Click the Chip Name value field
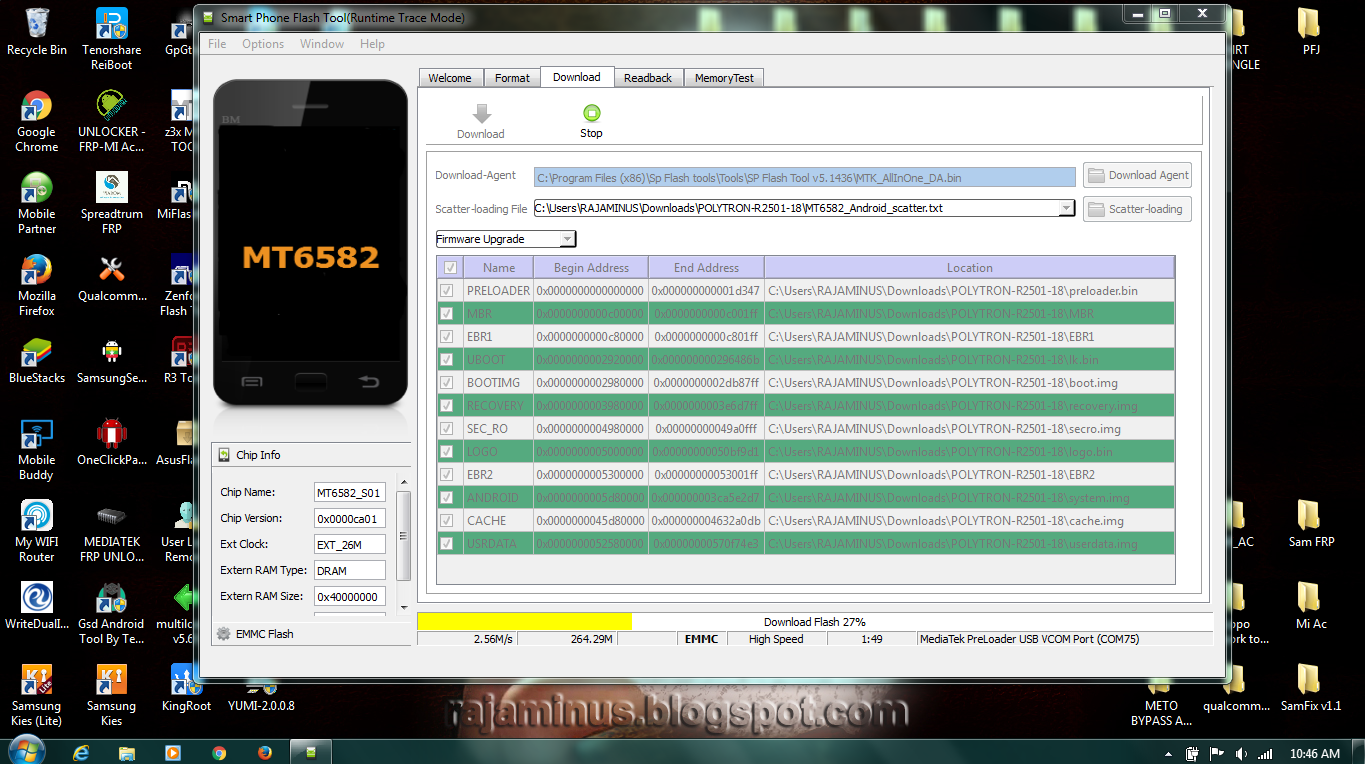 (349, 493)
